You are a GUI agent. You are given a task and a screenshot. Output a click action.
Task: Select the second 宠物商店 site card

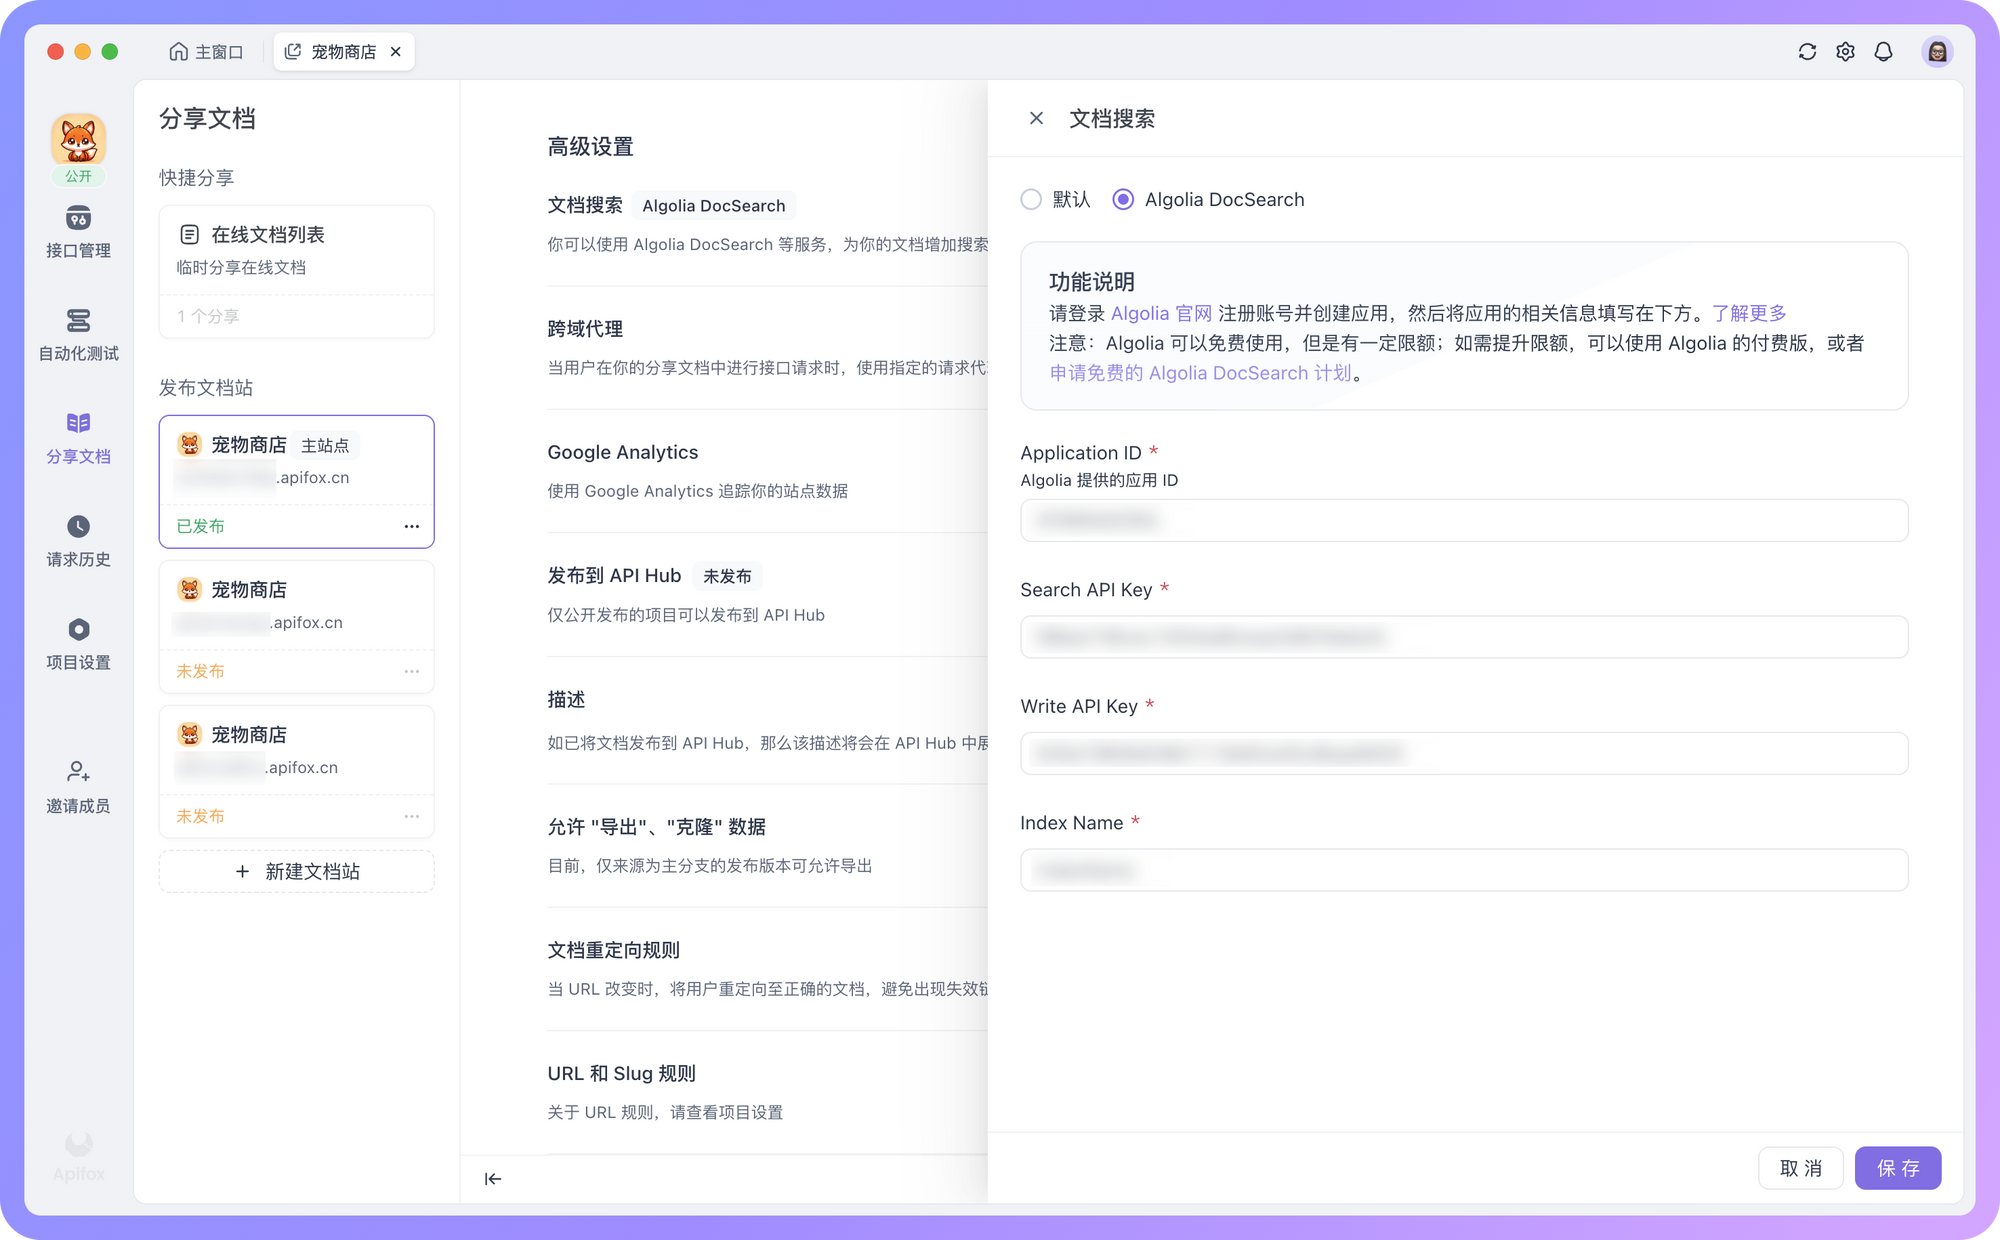[297, 626]
